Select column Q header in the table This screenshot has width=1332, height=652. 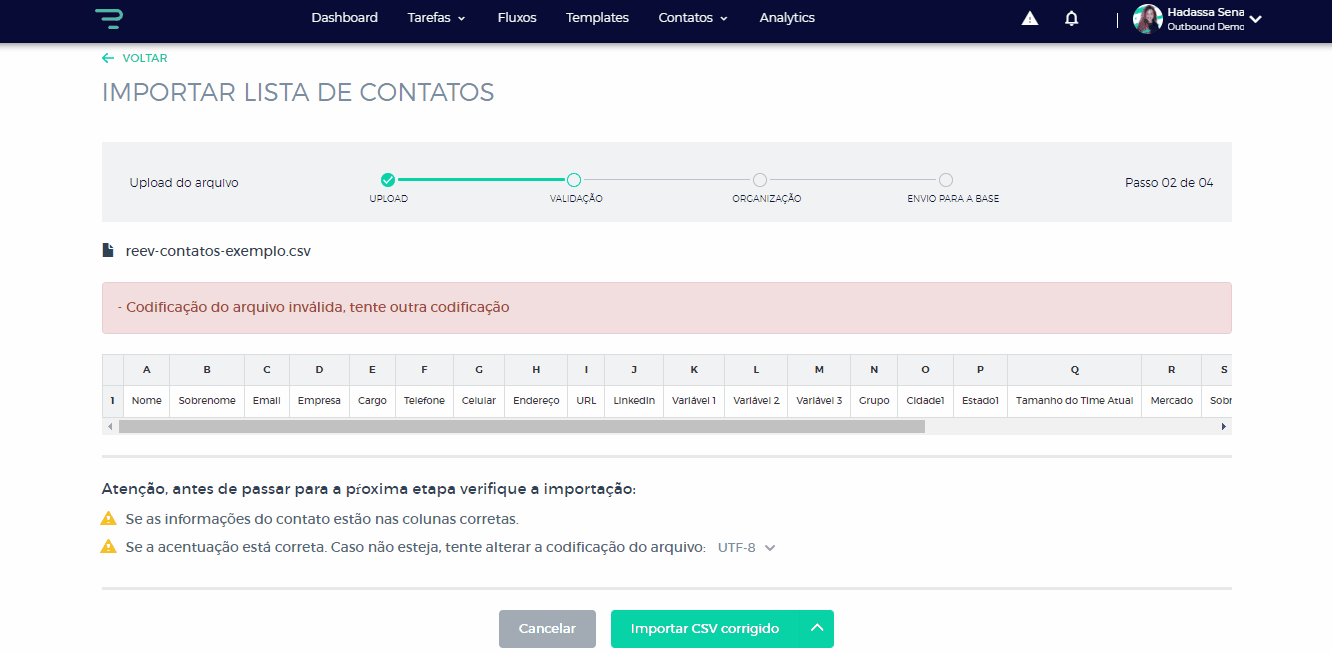[x=1074, y=370]
